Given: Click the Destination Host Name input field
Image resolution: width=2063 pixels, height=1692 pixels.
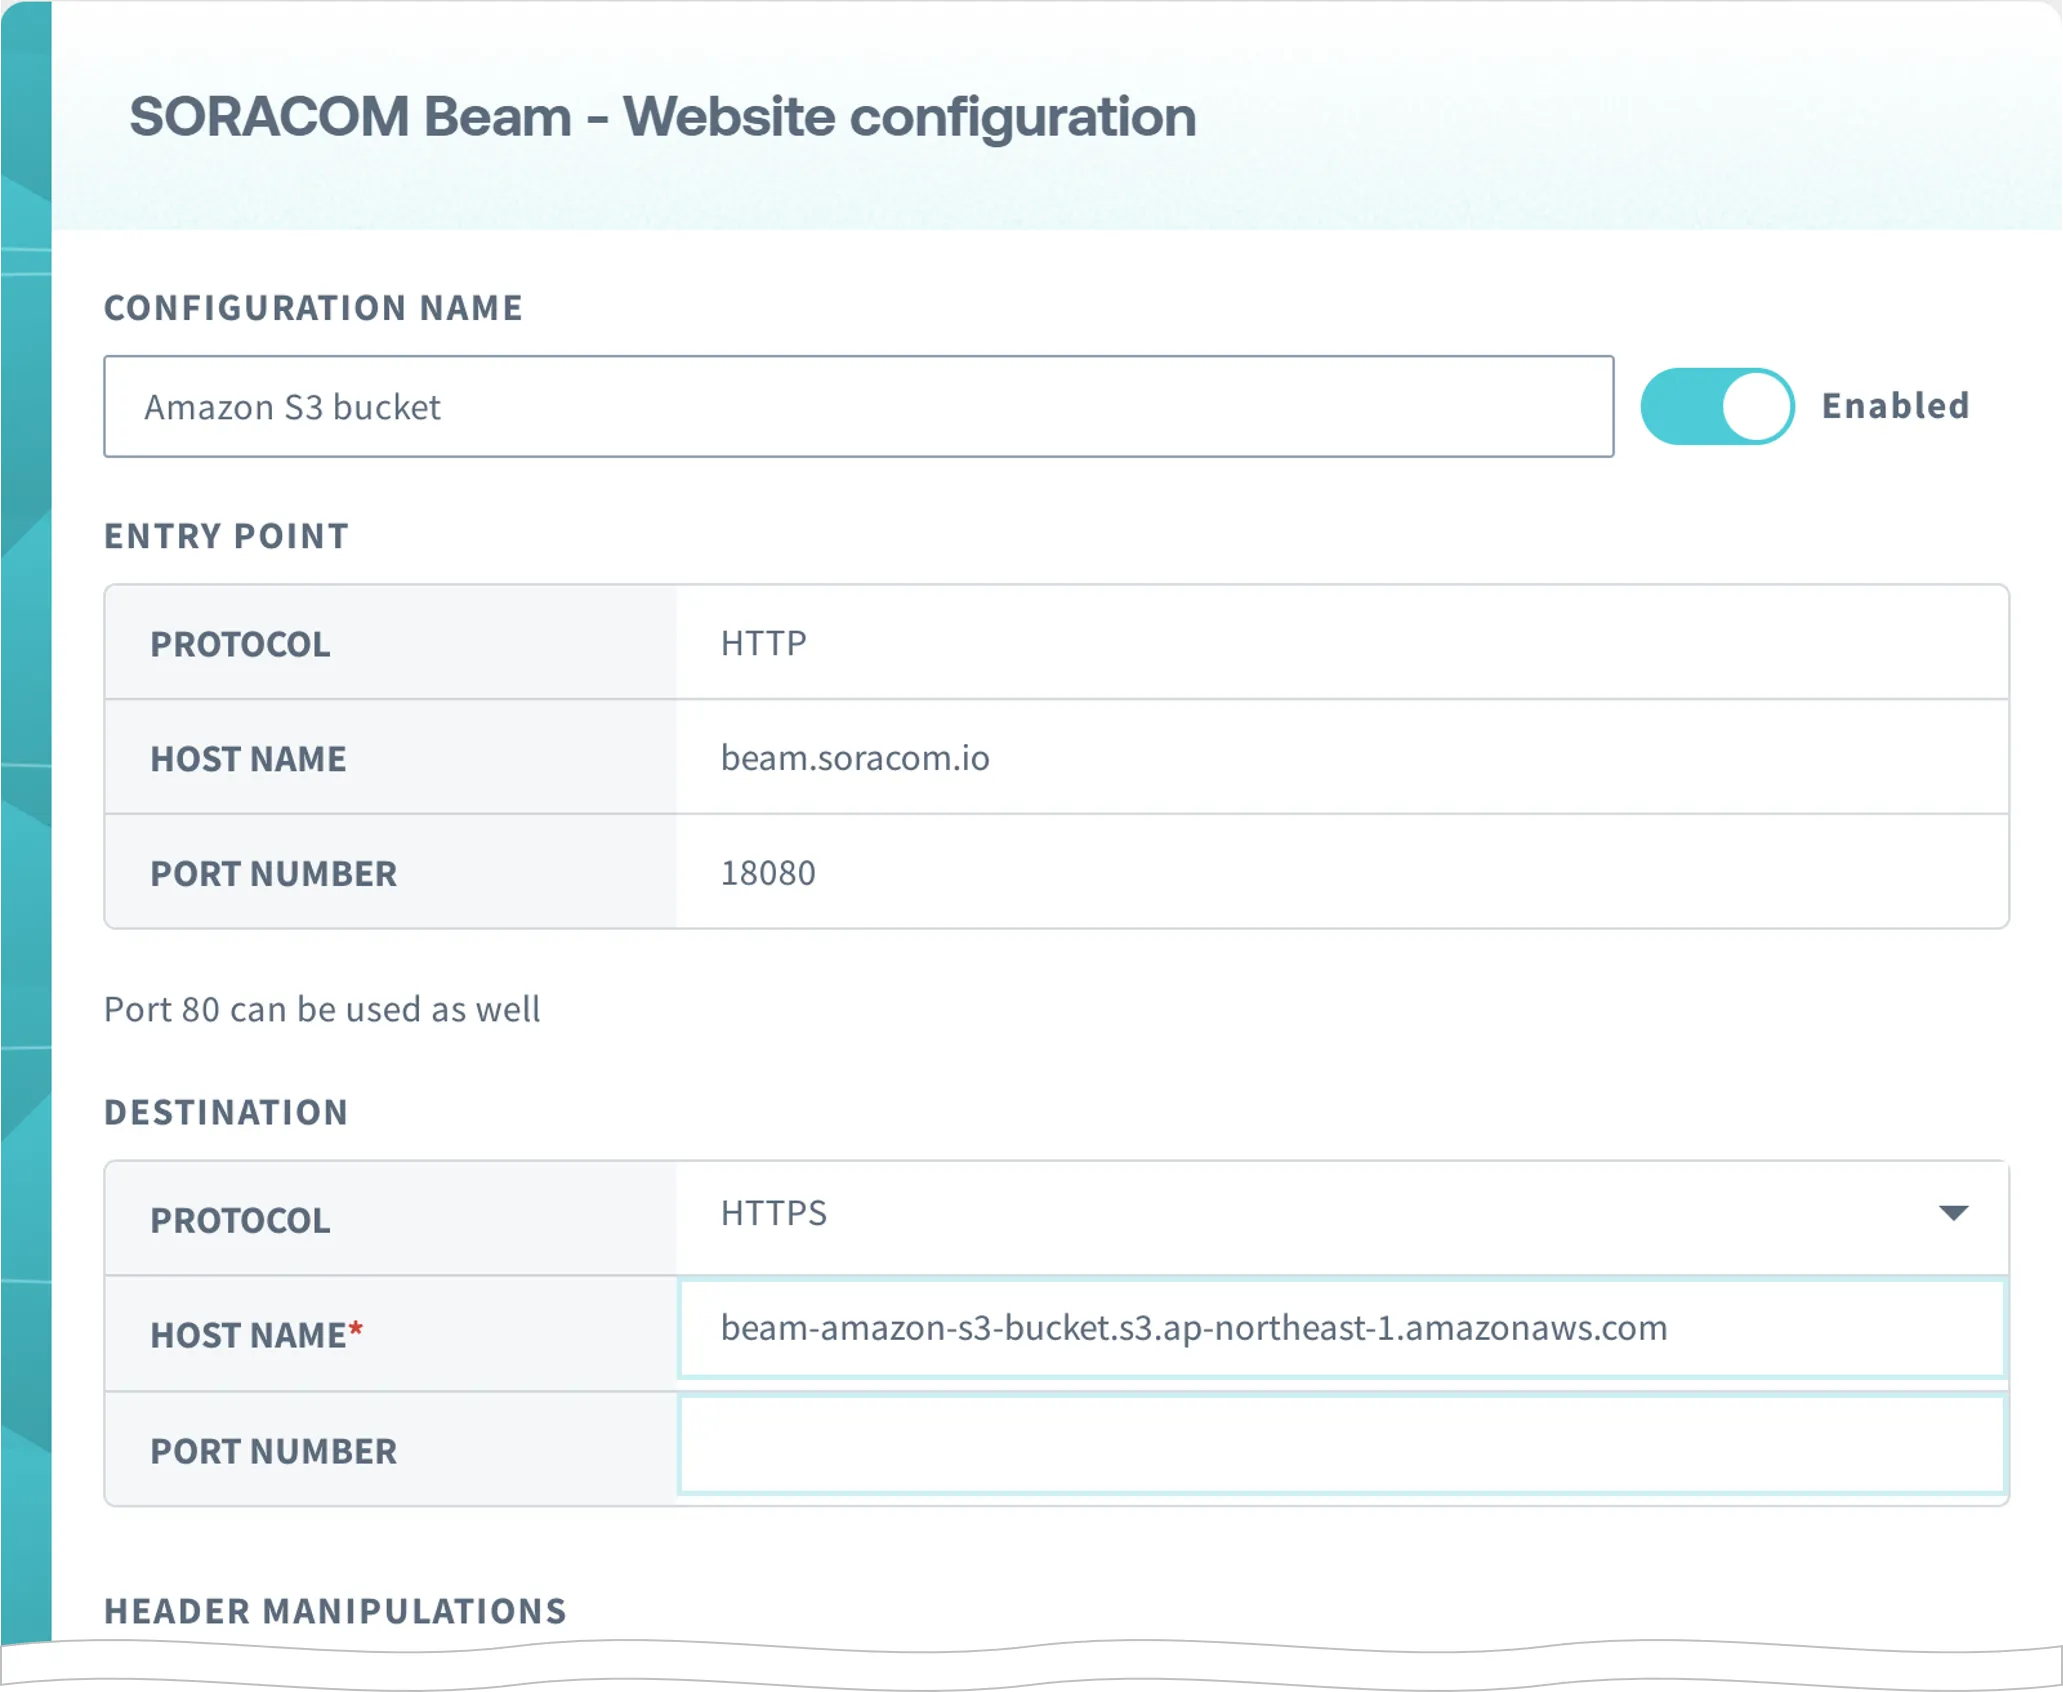Looking at the screenshot, I should tap(1342, 1329).
